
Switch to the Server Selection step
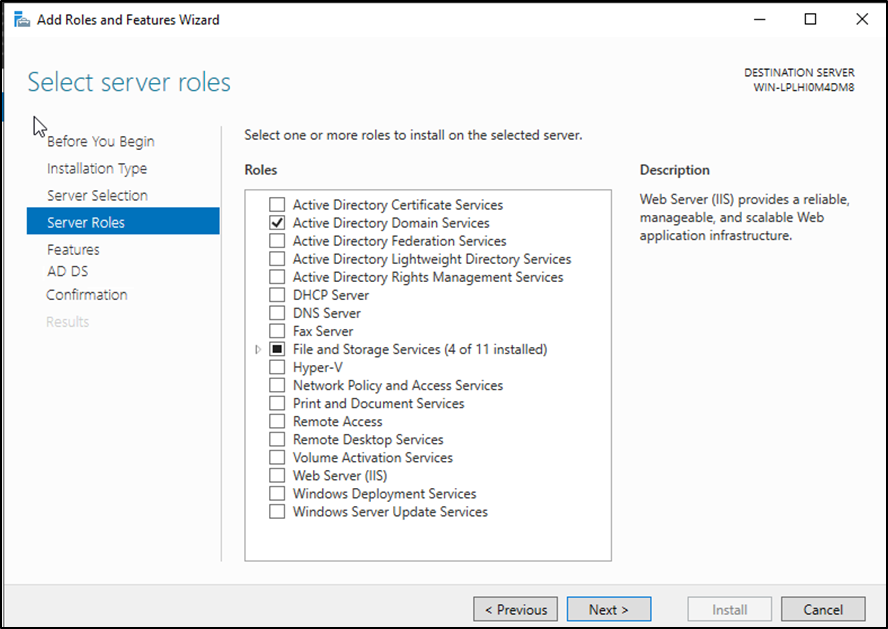point(97,196)
